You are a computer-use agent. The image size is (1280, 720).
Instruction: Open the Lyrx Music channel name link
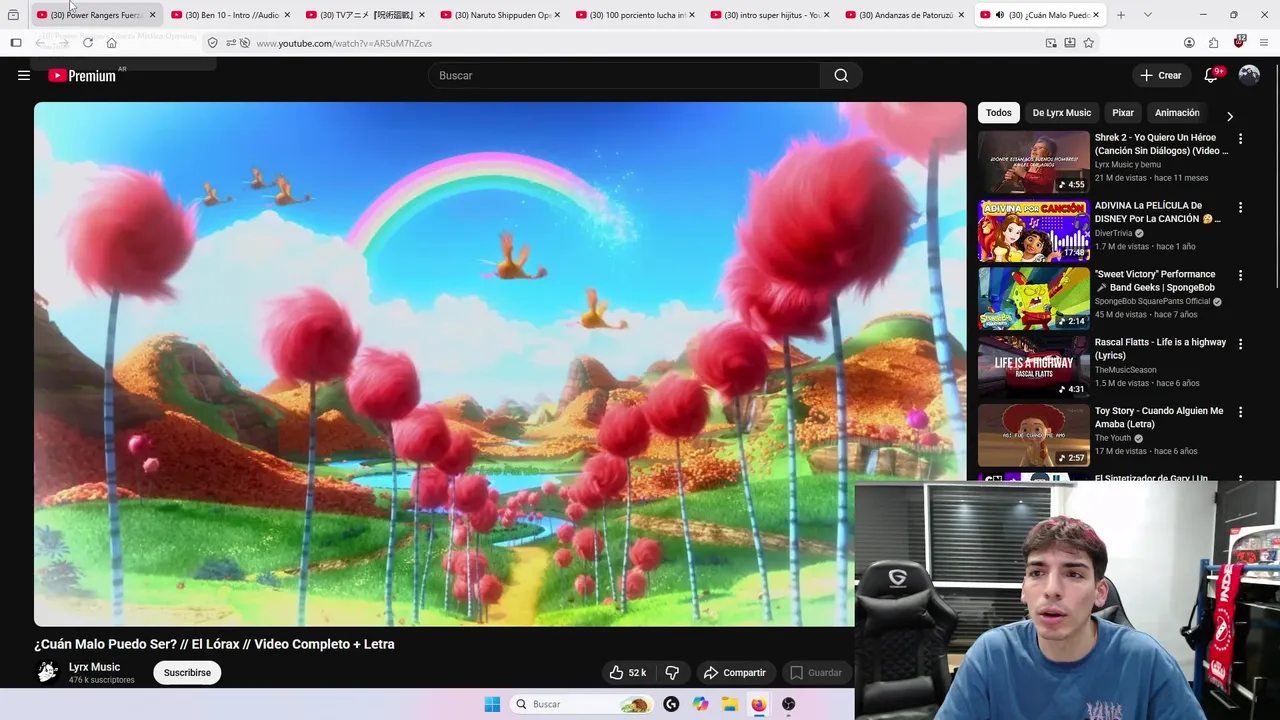[94, 667]
